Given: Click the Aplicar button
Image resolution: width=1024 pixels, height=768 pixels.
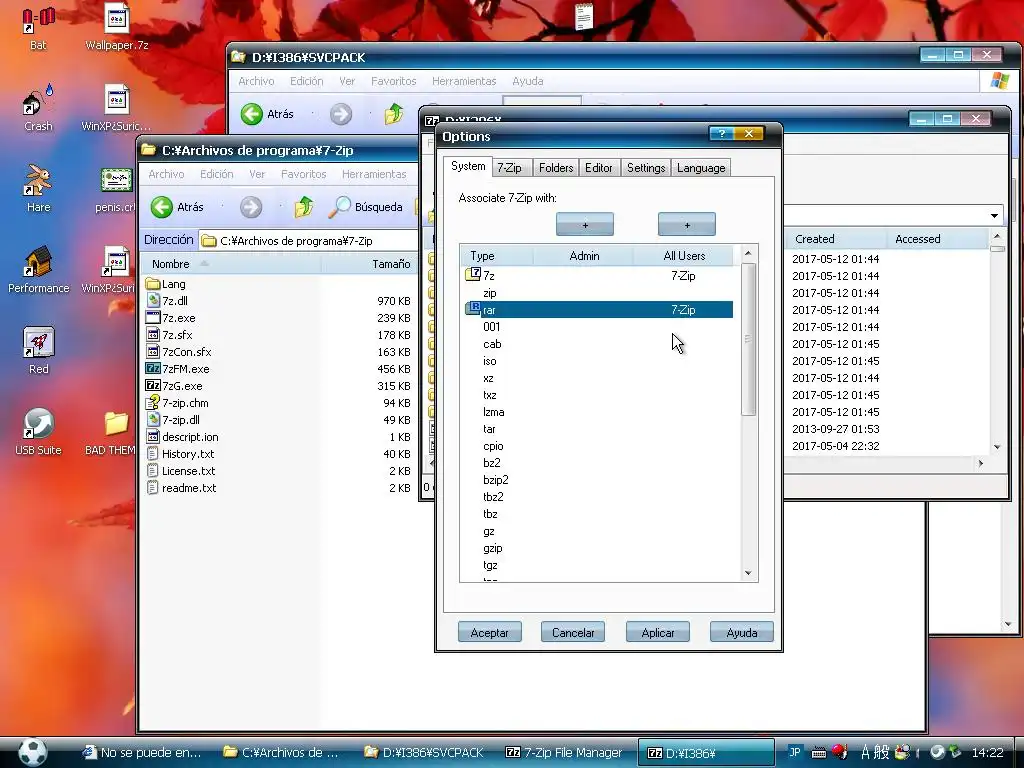Looking at the screenshot, I should click(x=658, y=632).
